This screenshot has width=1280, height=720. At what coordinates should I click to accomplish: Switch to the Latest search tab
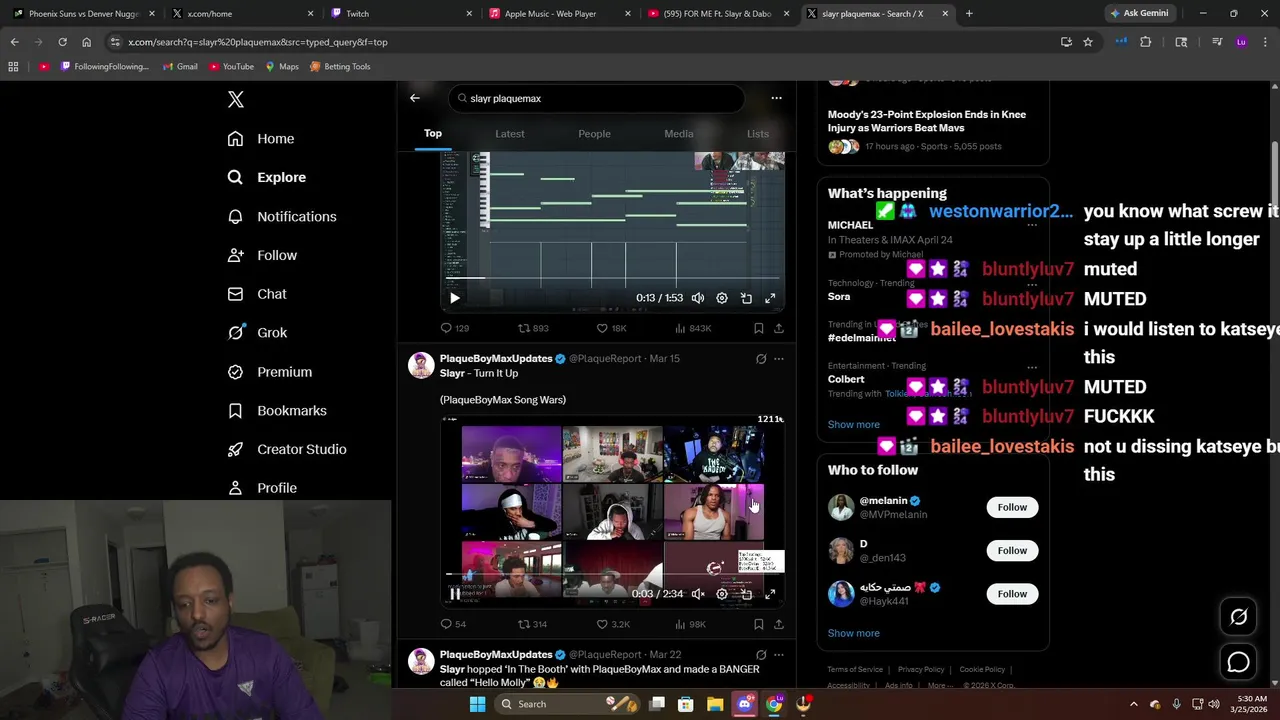509,134
